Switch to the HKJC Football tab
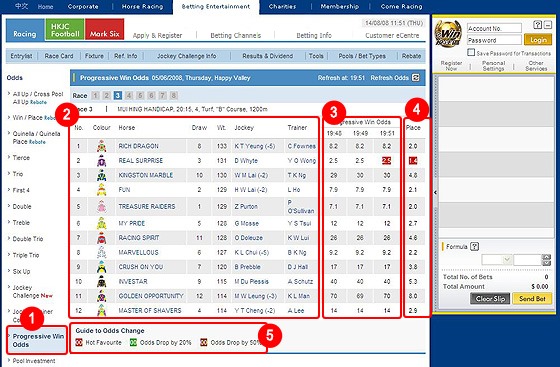 [65, 30]
